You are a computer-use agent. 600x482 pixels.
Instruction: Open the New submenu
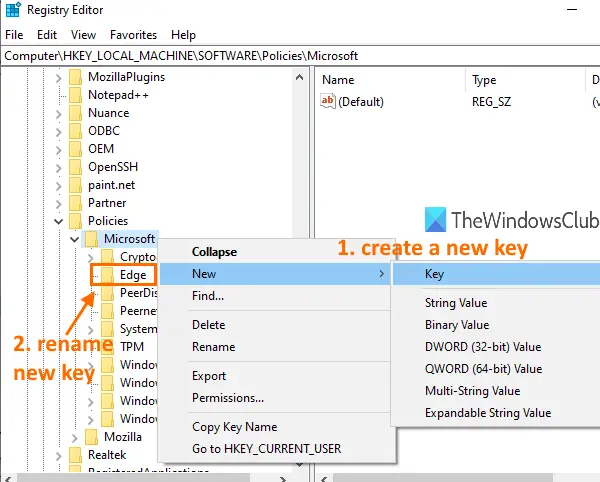(276, 274)
